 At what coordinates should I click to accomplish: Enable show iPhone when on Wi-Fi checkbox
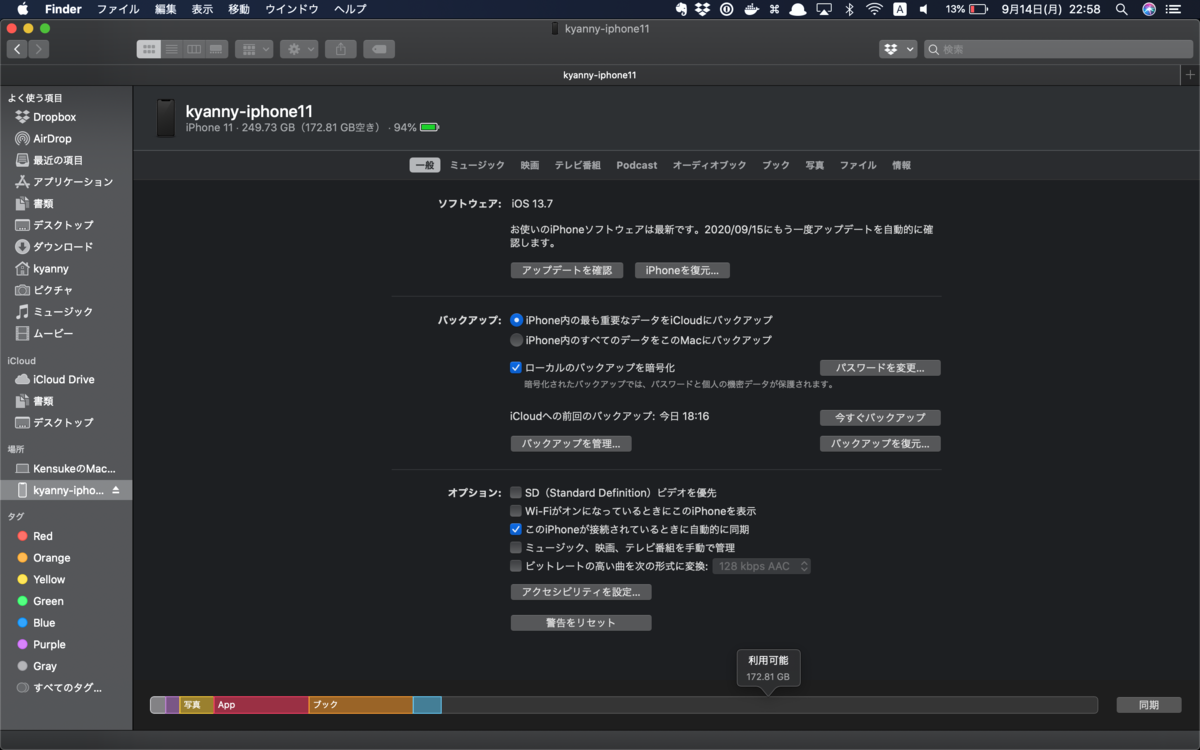516,511
